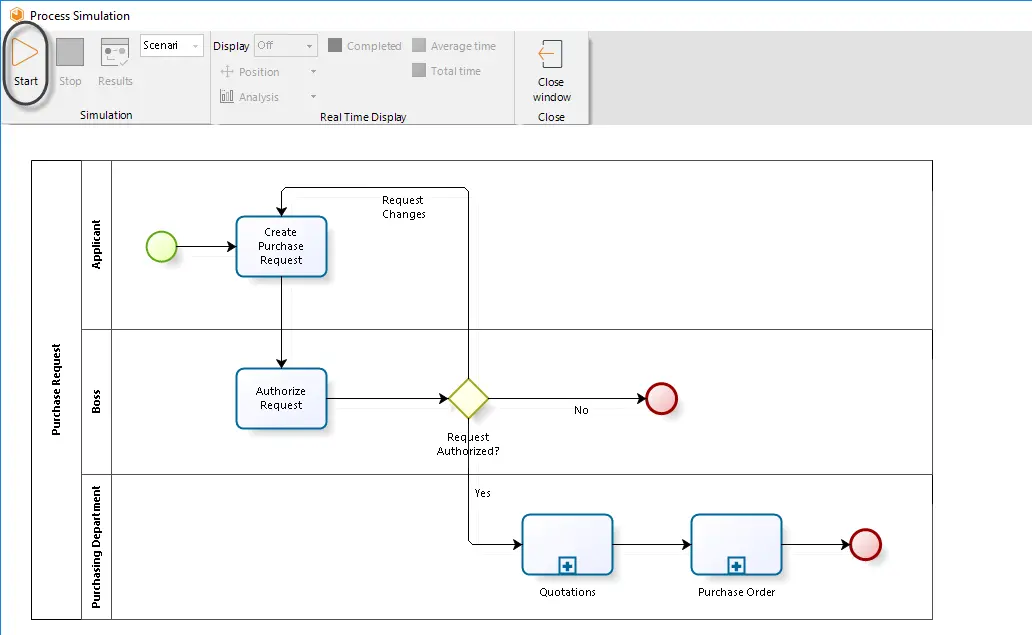Screen dimensions: 1032x635
Task: Click the Quotations label text
Action: (x=567, y=592)
